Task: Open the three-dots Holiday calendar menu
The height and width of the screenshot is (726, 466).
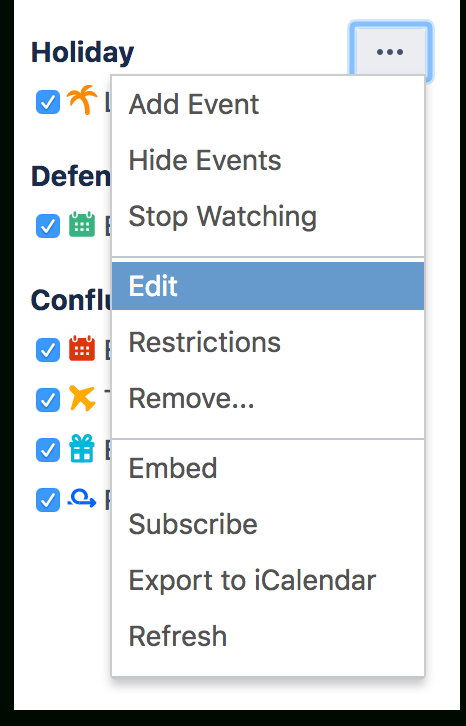Action: click(390, 51)
